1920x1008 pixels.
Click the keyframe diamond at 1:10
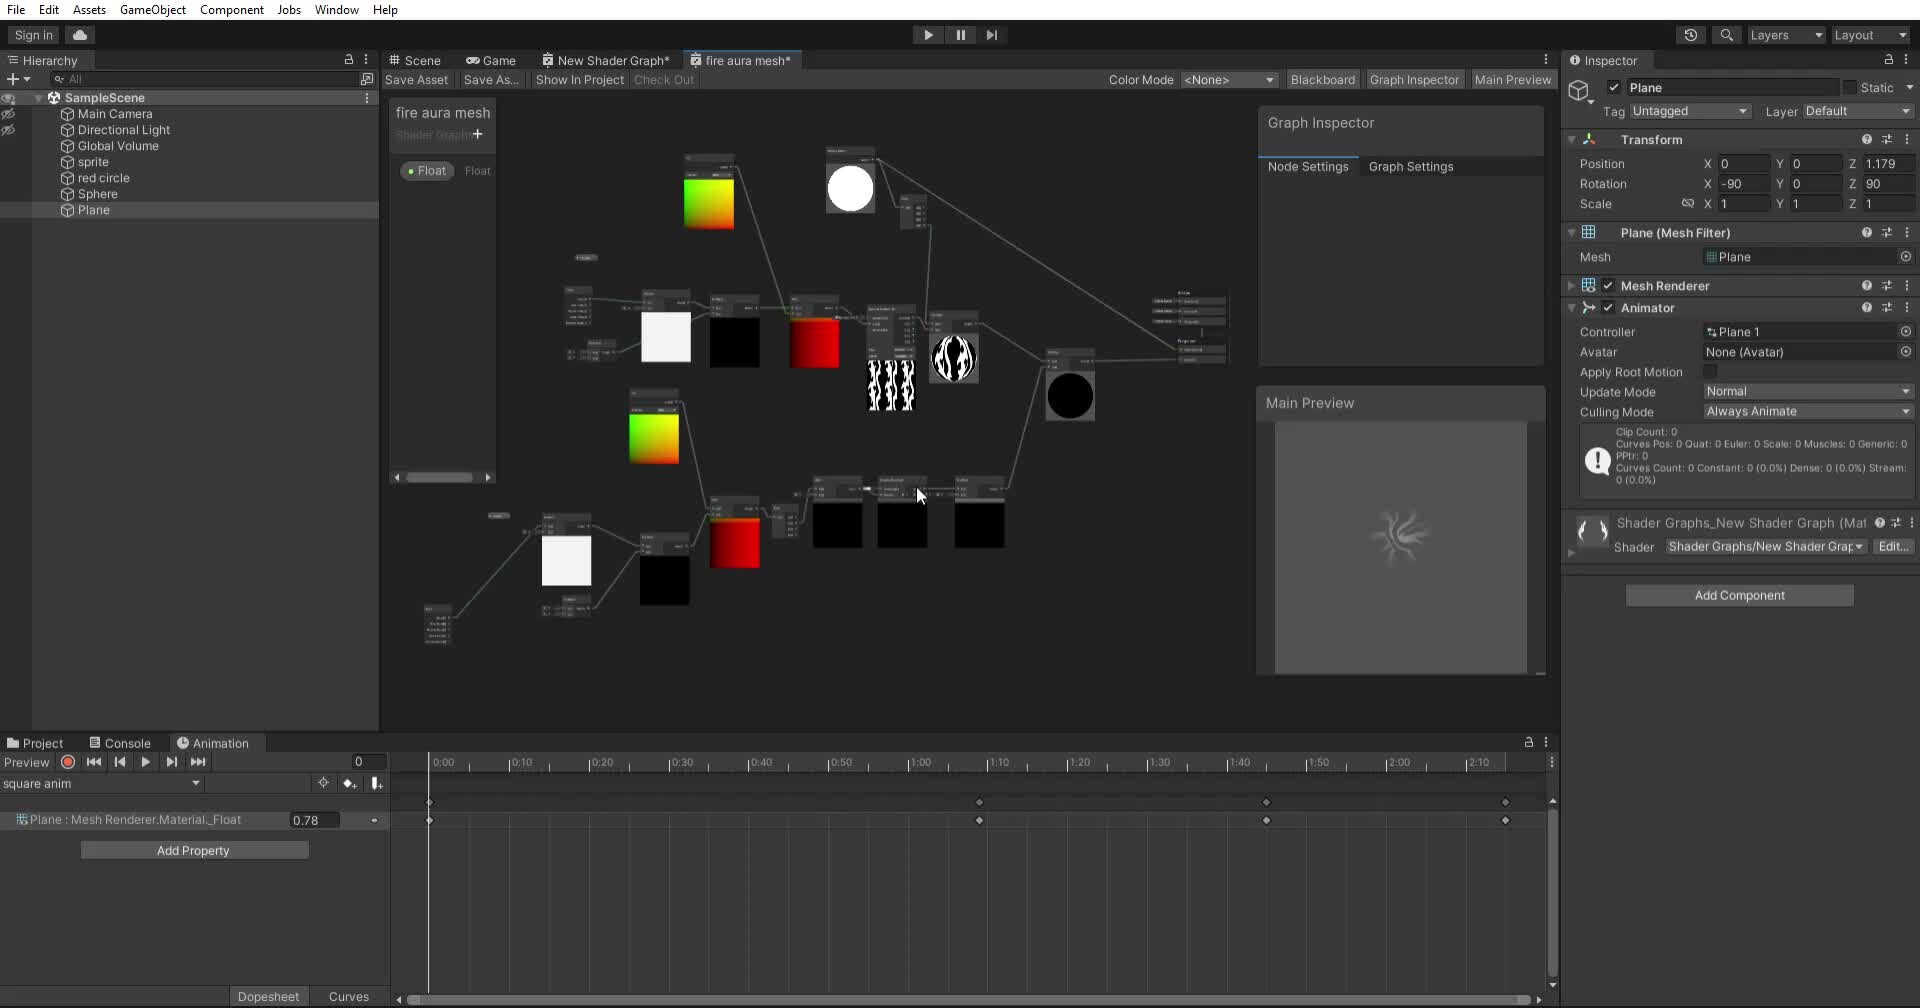tap(979, 821)
